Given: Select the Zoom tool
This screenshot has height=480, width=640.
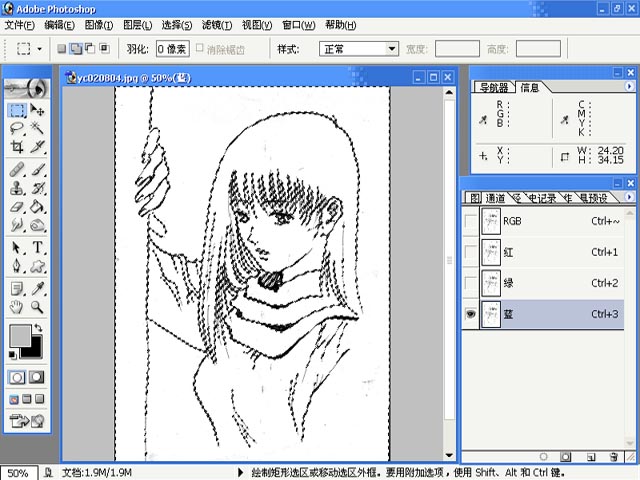Looking at the screenshot, I should point(37,307).
